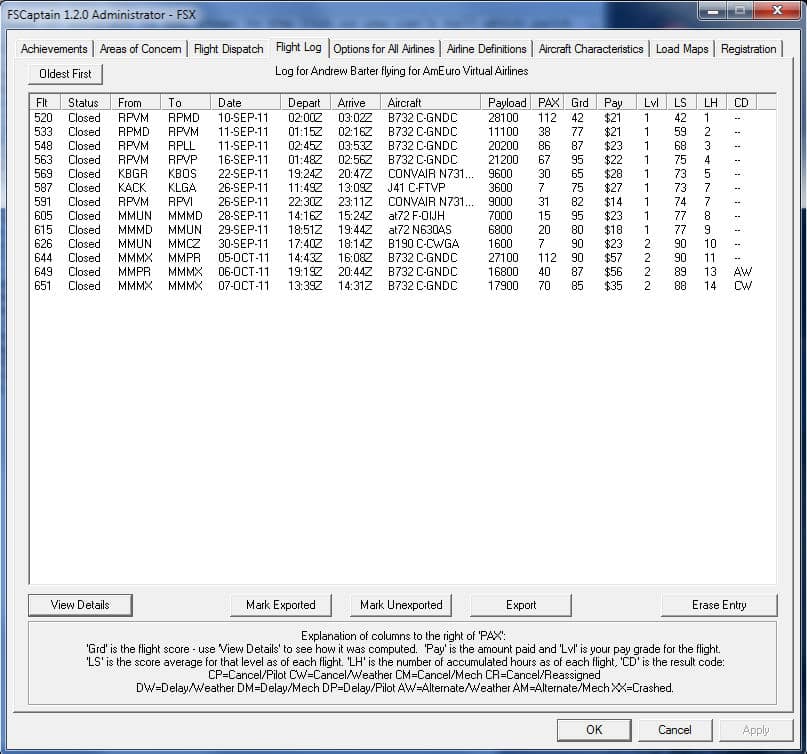
Task: Click the Cancel button
Action: point(675,730)
